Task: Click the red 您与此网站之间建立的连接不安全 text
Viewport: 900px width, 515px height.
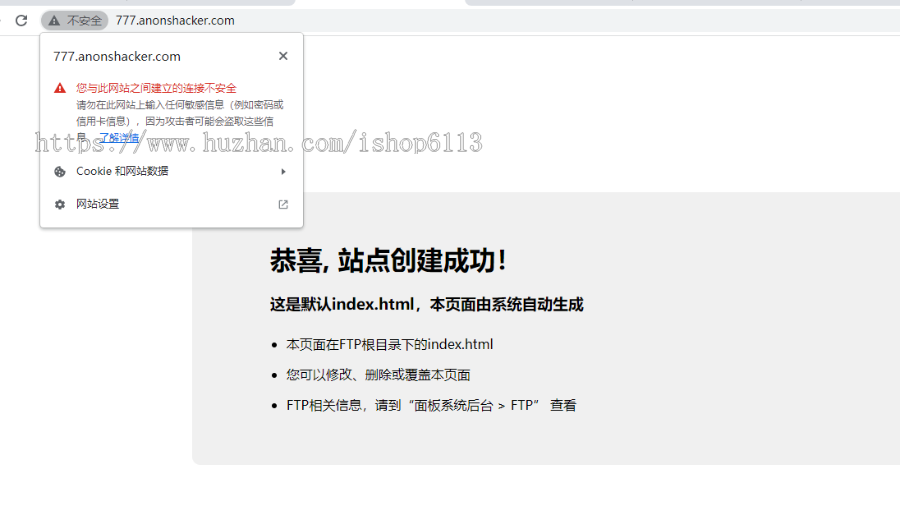Action: [156, 88]
